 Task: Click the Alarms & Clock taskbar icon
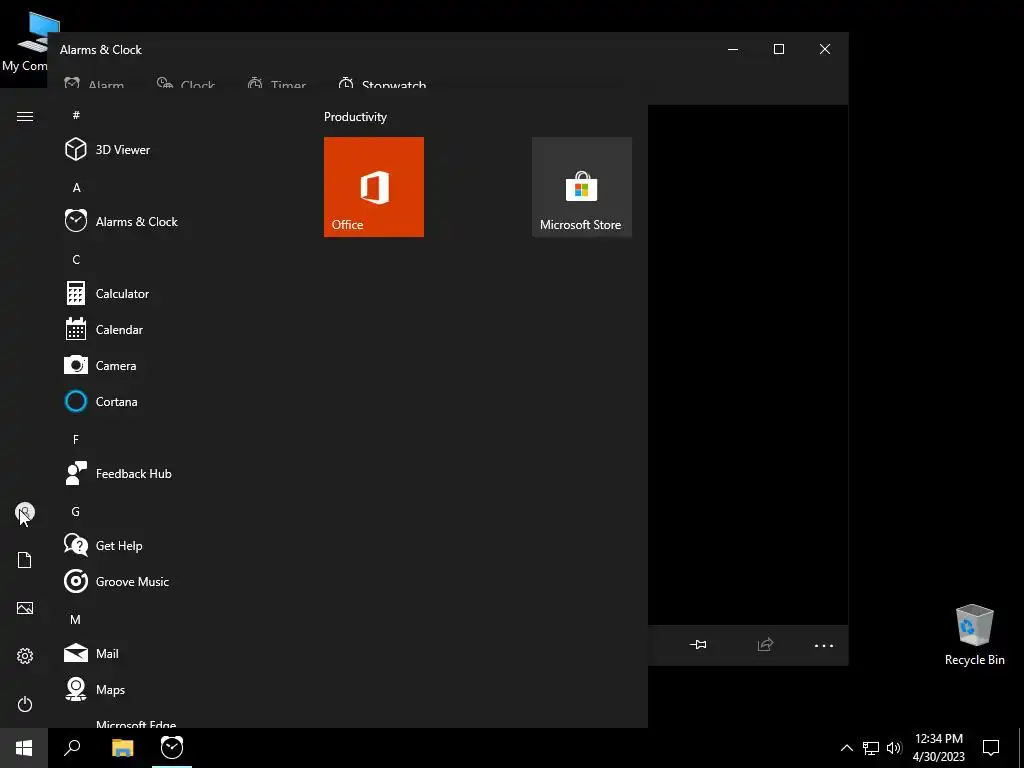pyautogui.click(x=172, y=748)
